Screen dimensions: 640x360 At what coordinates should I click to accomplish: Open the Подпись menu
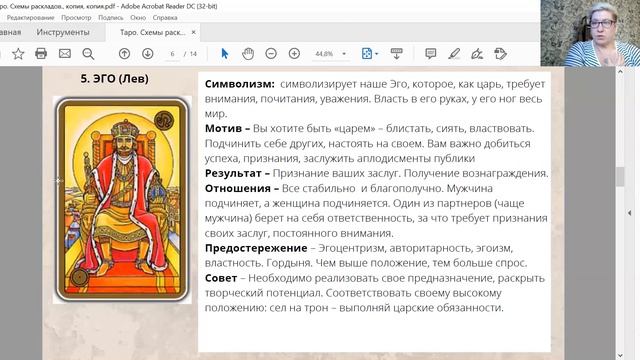click(111, 18)
